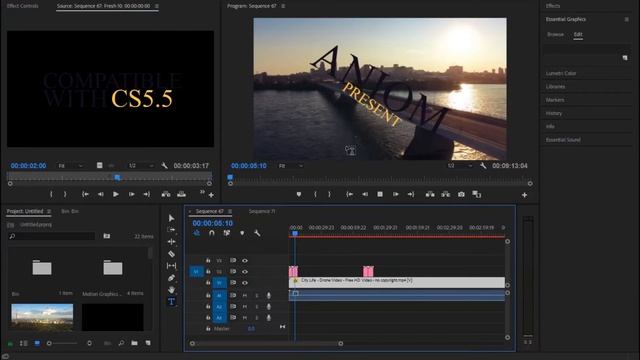This screenshot has width=640, height=360.
Task: Mark In point in Source monitor
Action: point(51,194)
